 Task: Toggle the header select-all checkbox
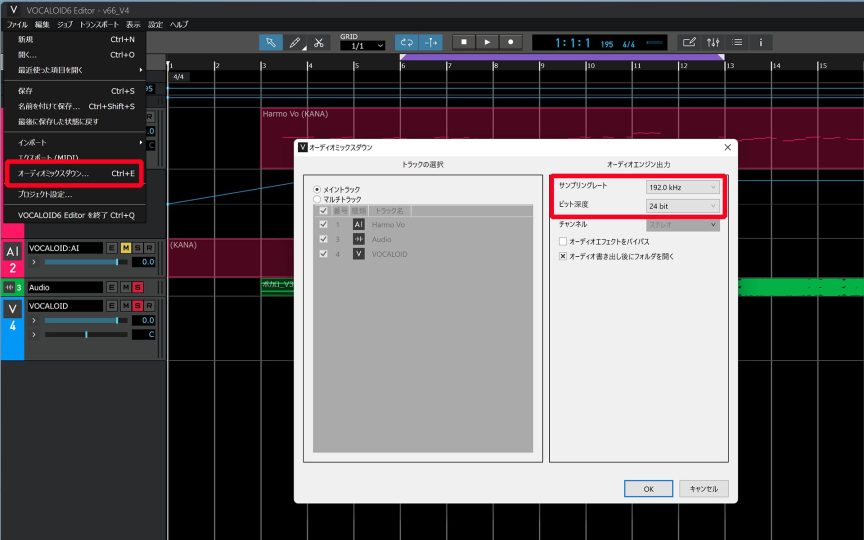[x=323, y=210]
